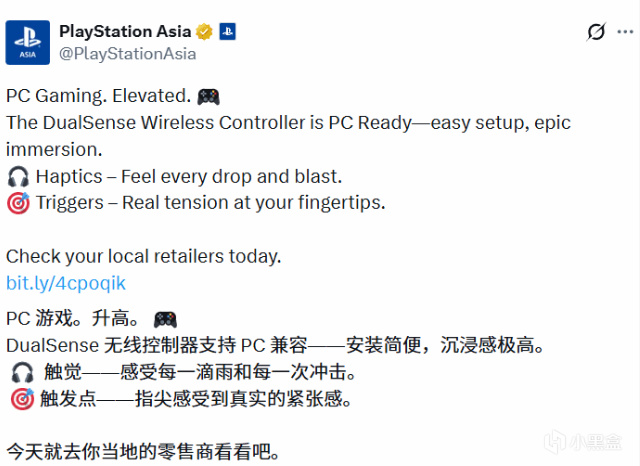Screen dimensions: 640x466
Task: Click the gold verified badge
Action: point(203,32)
